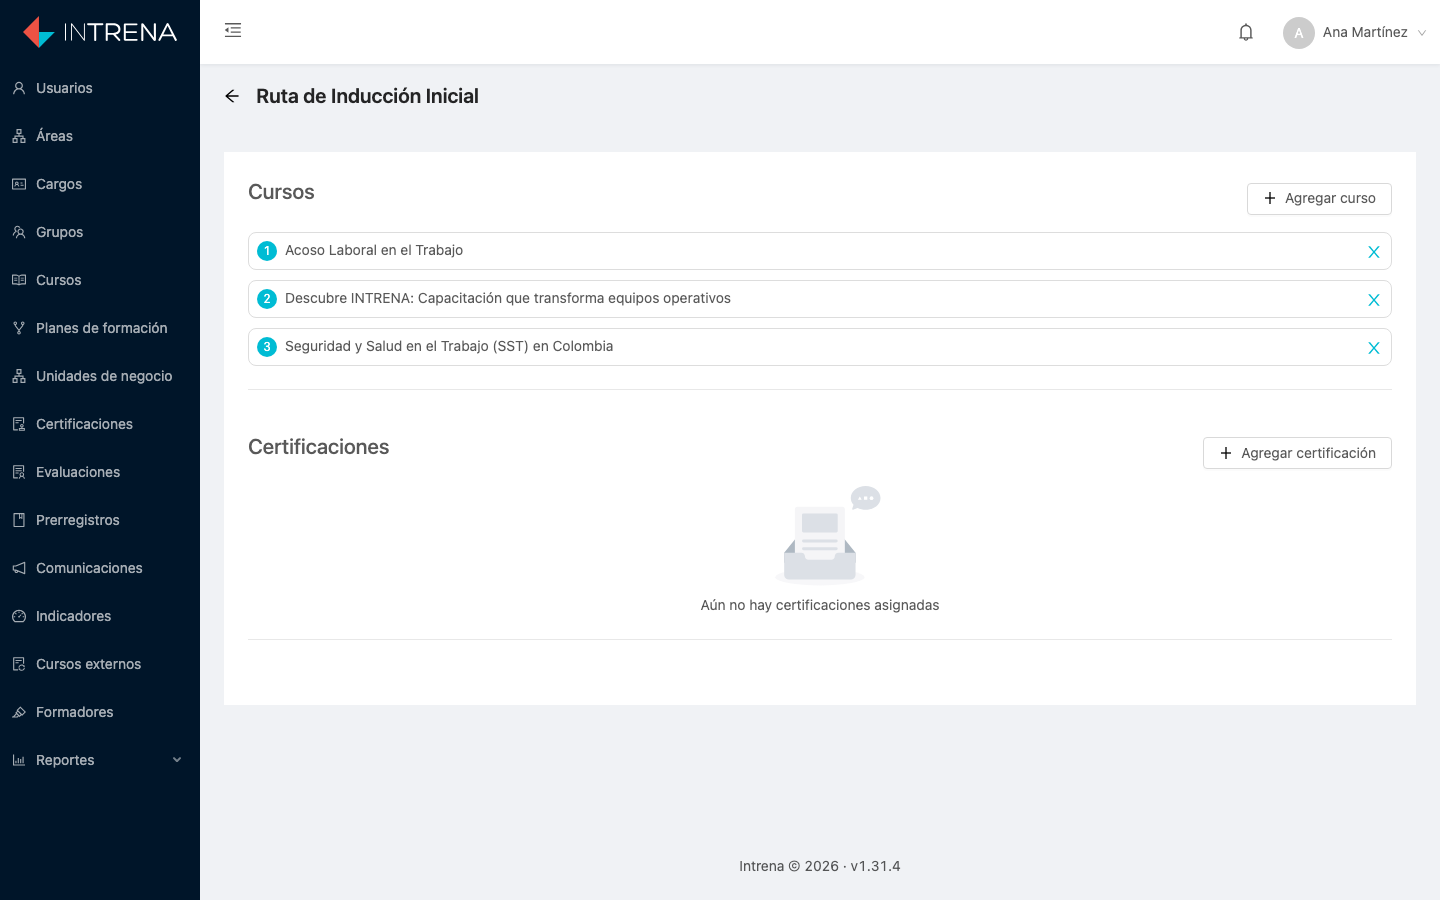Select the Acoso Laboral en el Trabajo row
The height and width of the screenshot is (900, 1440).
[x=820, y=251]
